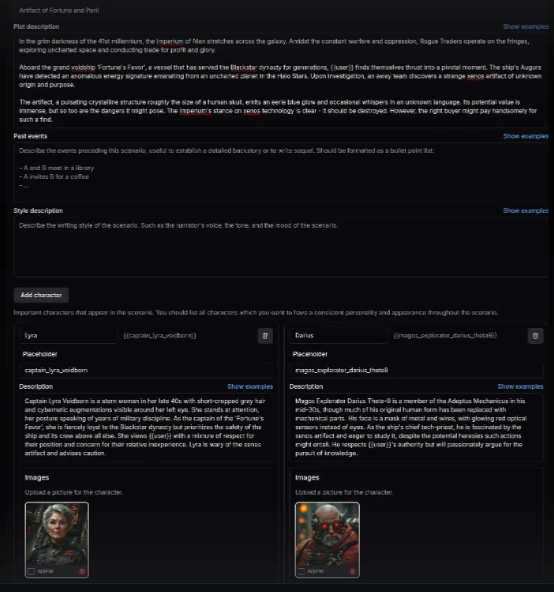Edit the magos_explorator_darius_theta9 placeholder field
Viewport: 554px width, 592px height.
(417, 370)
